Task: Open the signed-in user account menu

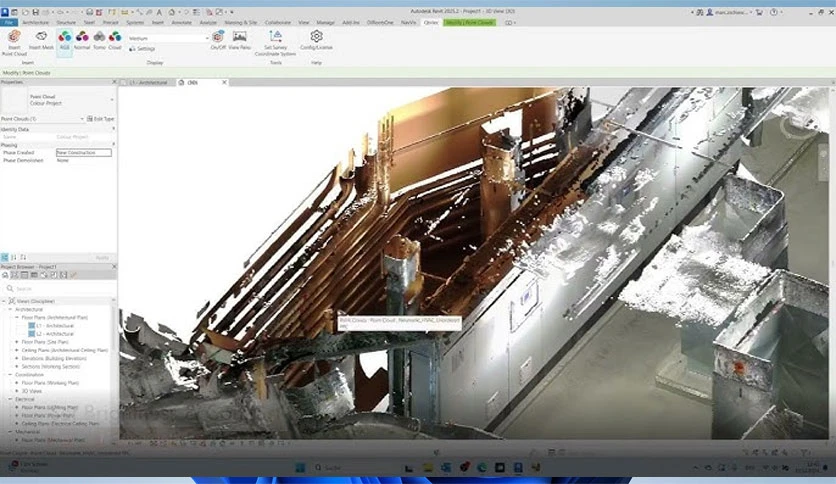Action: pos(729,12)
